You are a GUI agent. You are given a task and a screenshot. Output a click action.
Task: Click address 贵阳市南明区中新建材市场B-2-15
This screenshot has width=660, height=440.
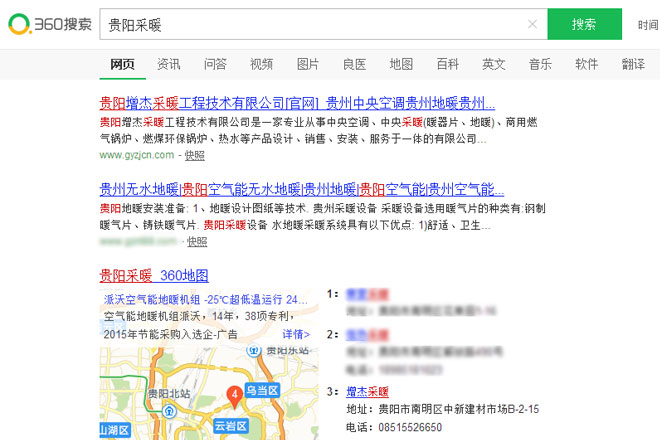(459, 409)
